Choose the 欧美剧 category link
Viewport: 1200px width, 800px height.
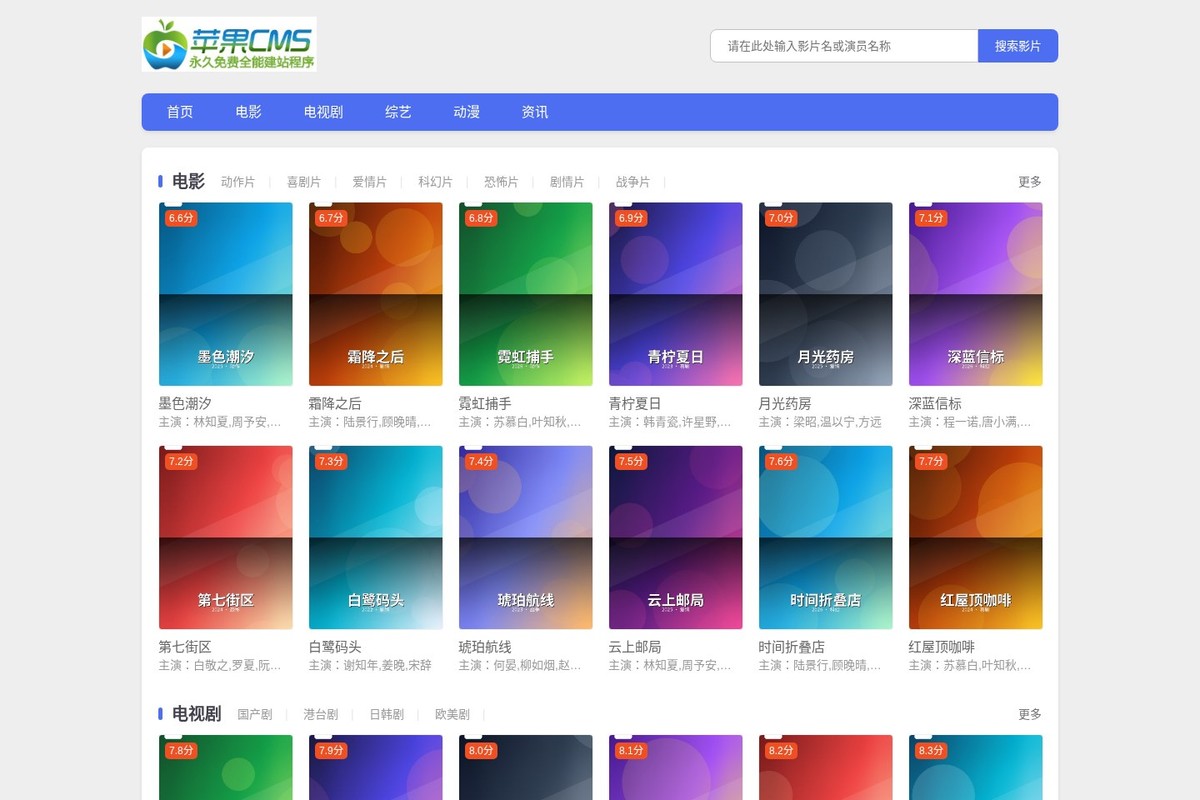pyautogui.click(x=453, y=715)
